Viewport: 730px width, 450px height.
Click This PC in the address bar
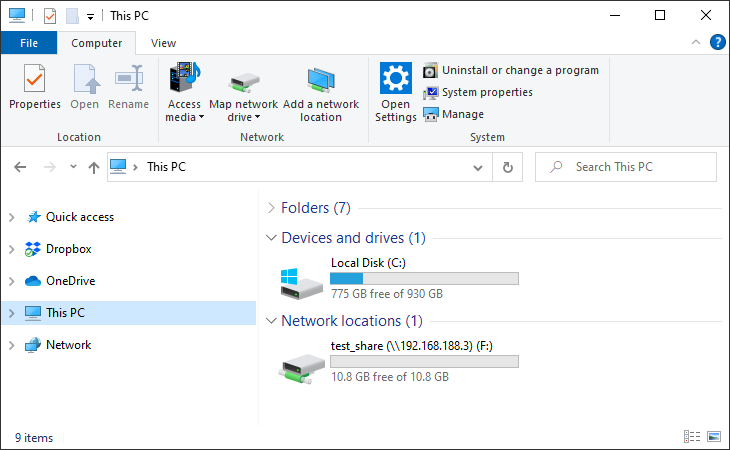(166, 167)
